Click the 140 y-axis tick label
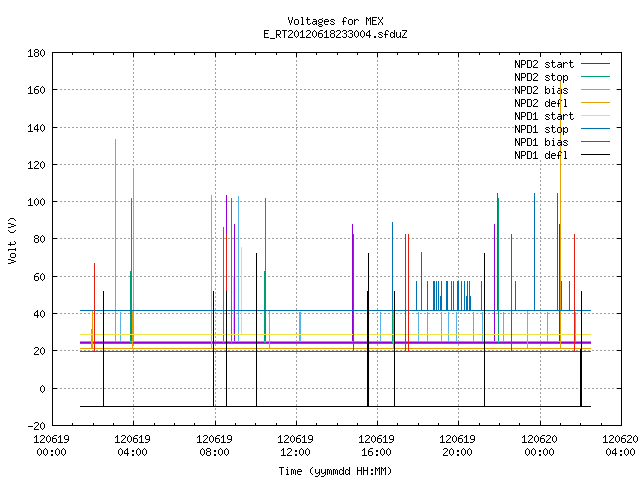 tap(36, 128)
